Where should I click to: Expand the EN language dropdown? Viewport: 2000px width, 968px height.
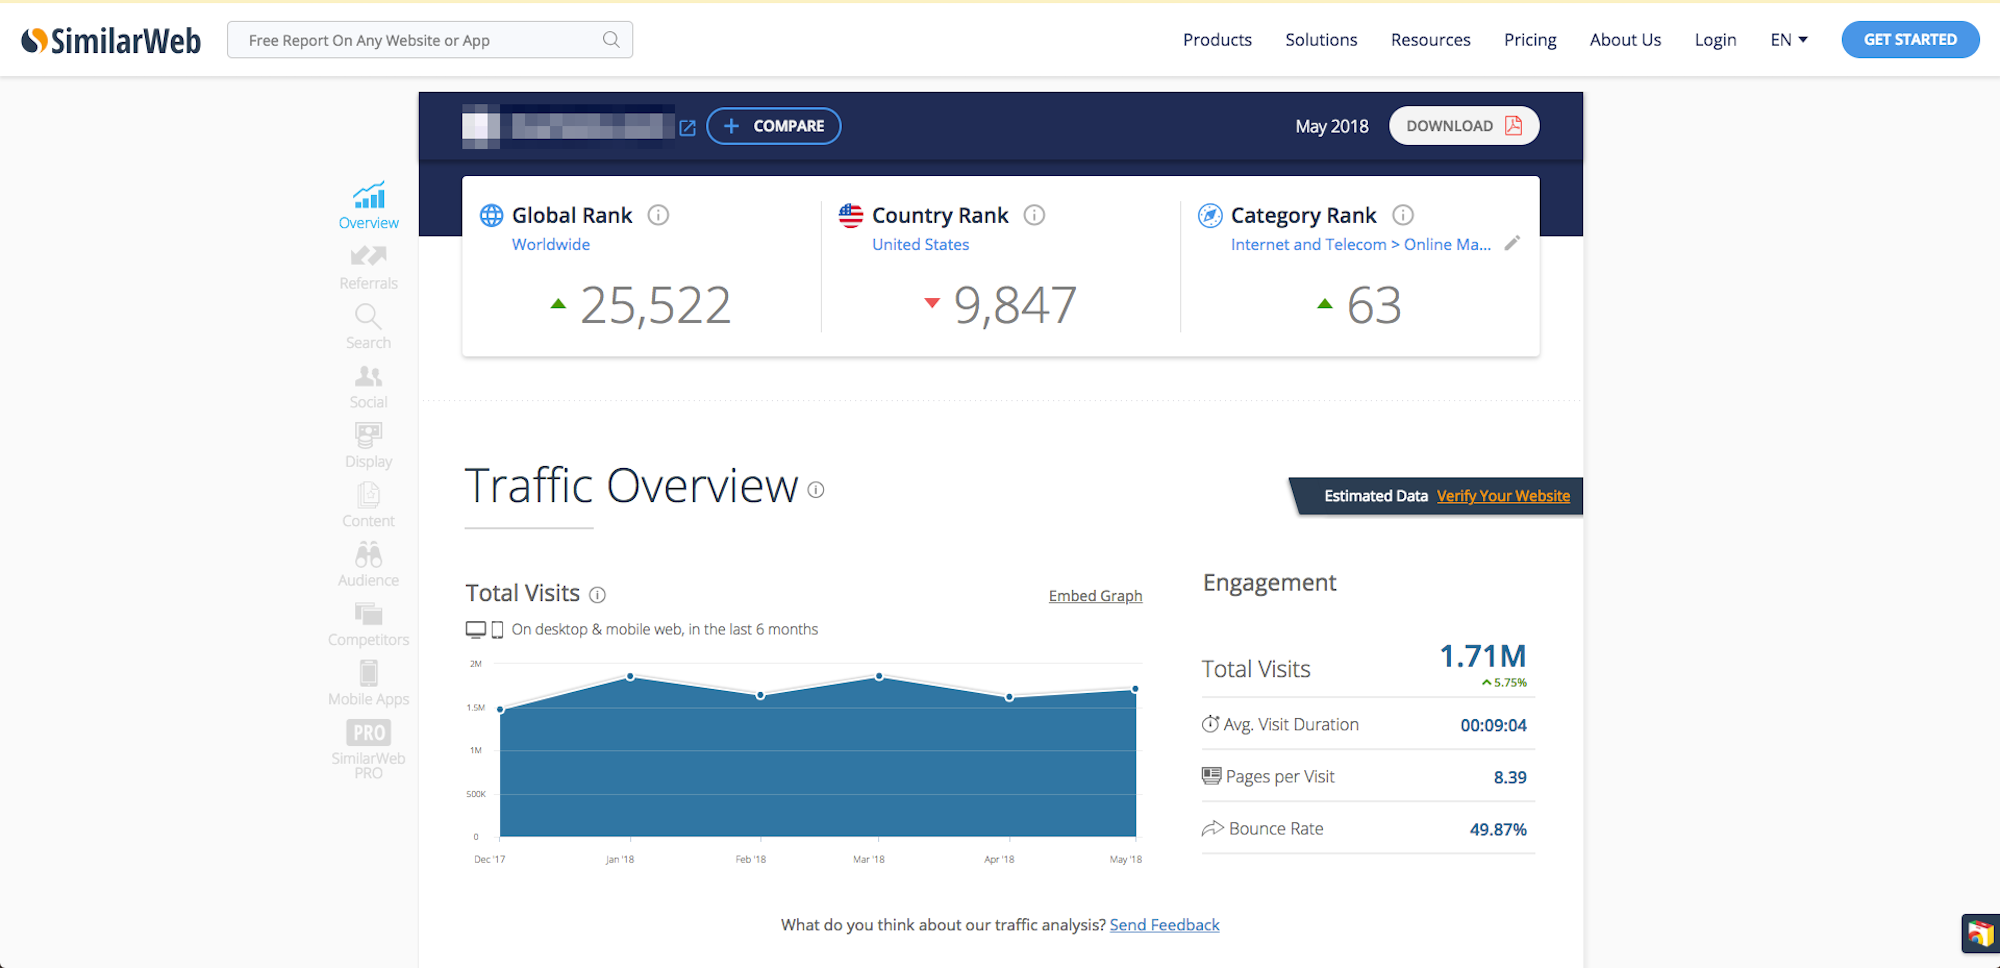click(x=1788, y=40)
